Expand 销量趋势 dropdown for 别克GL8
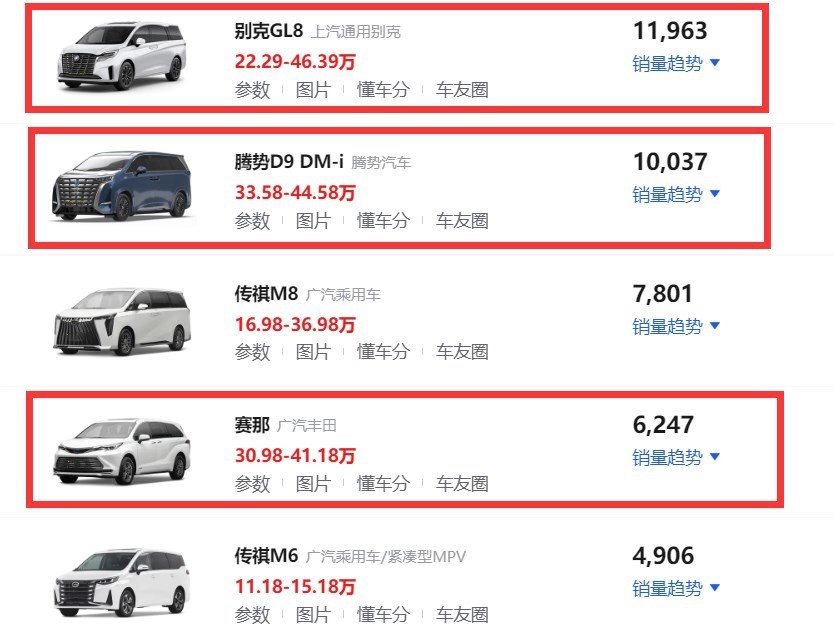The width and height of the screenshot is (834, 639). pos(675,63)
